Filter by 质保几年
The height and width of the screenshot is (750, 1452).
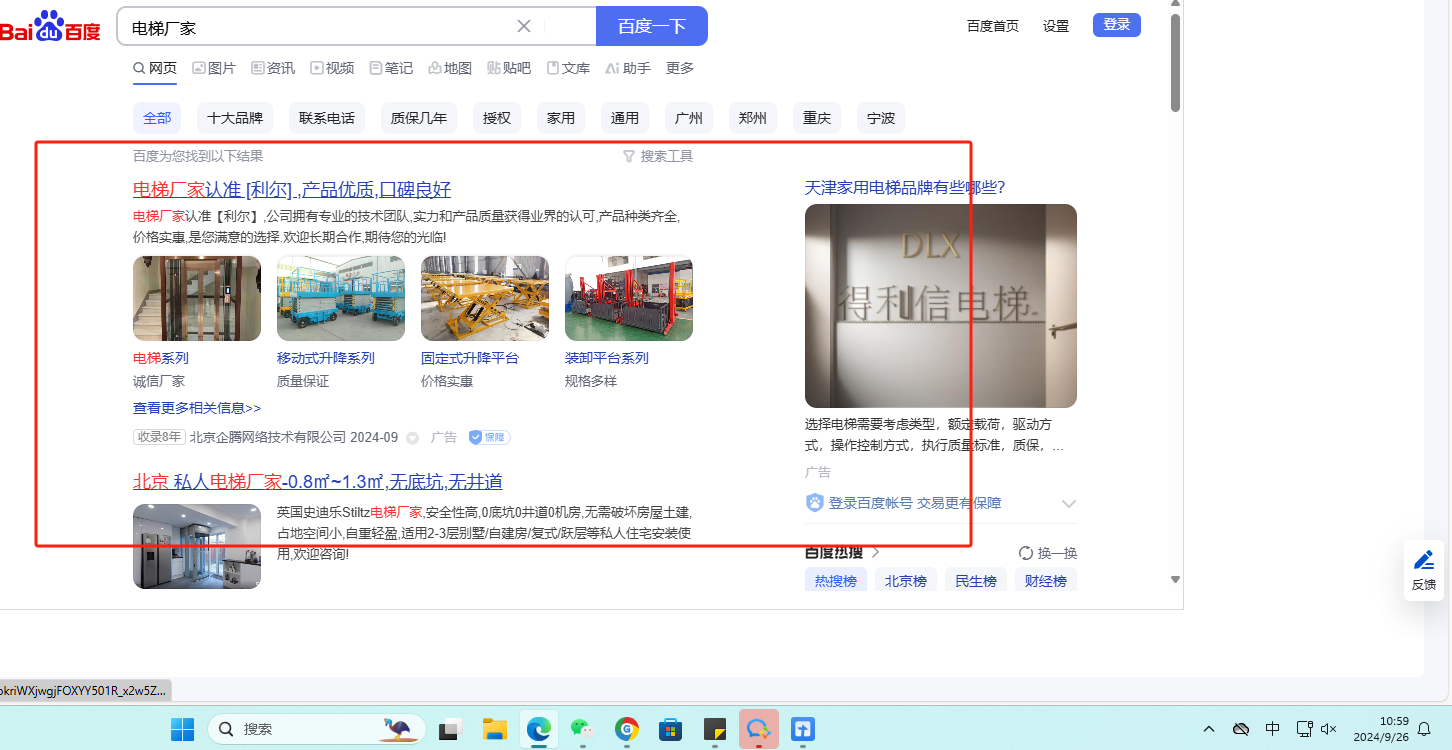point(419,118)
